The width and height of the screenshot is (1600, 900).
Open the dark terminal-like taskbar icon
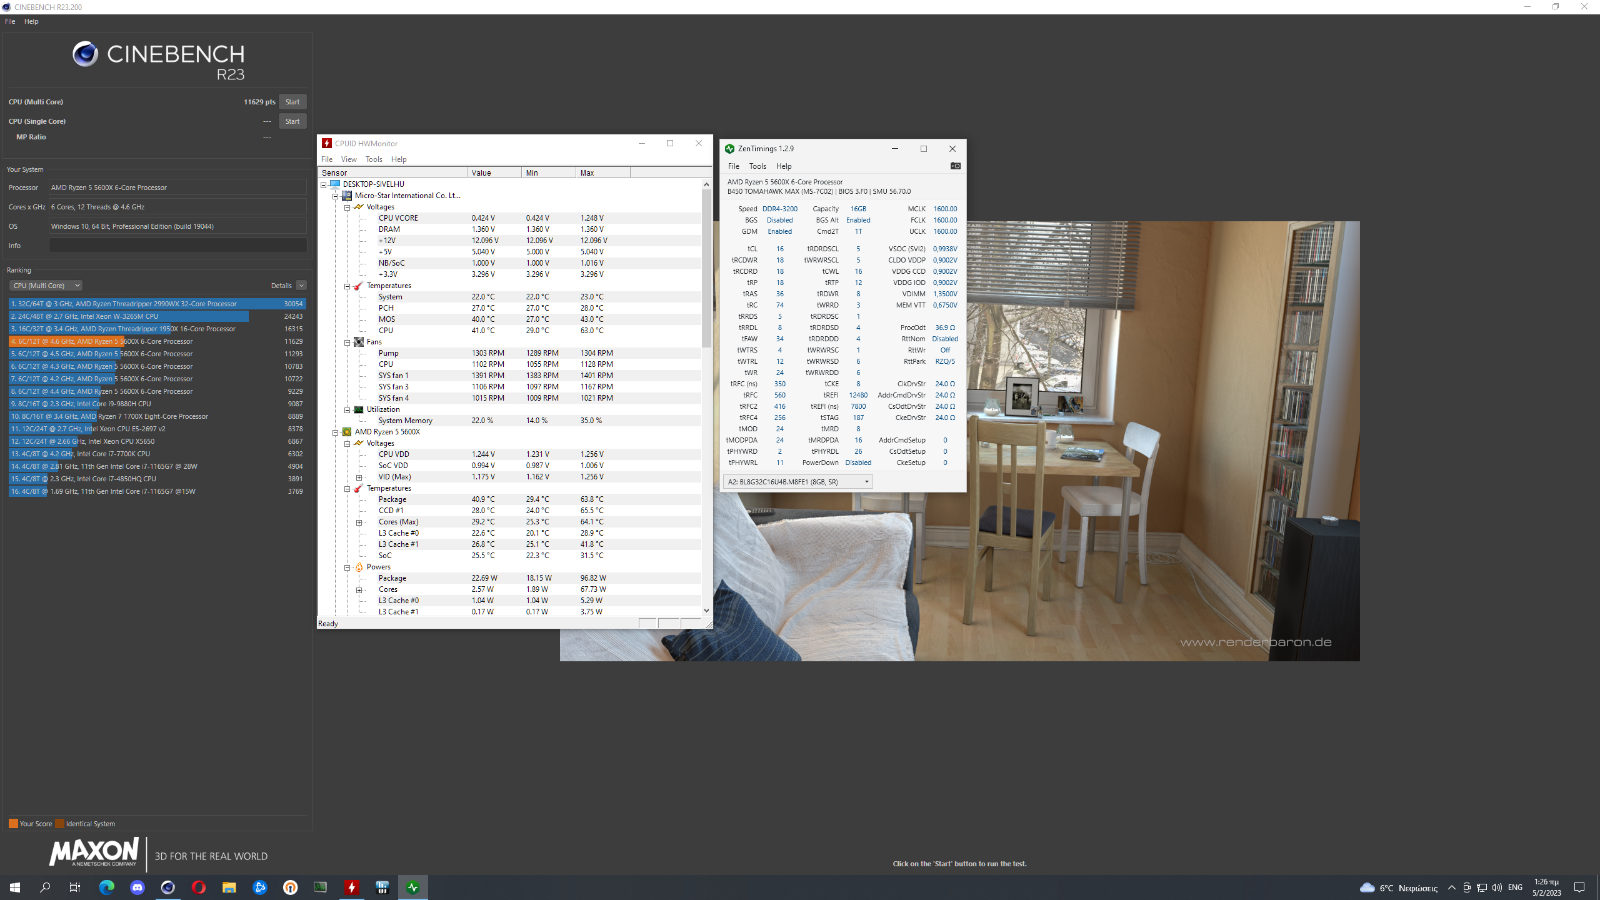pos(320,887)
